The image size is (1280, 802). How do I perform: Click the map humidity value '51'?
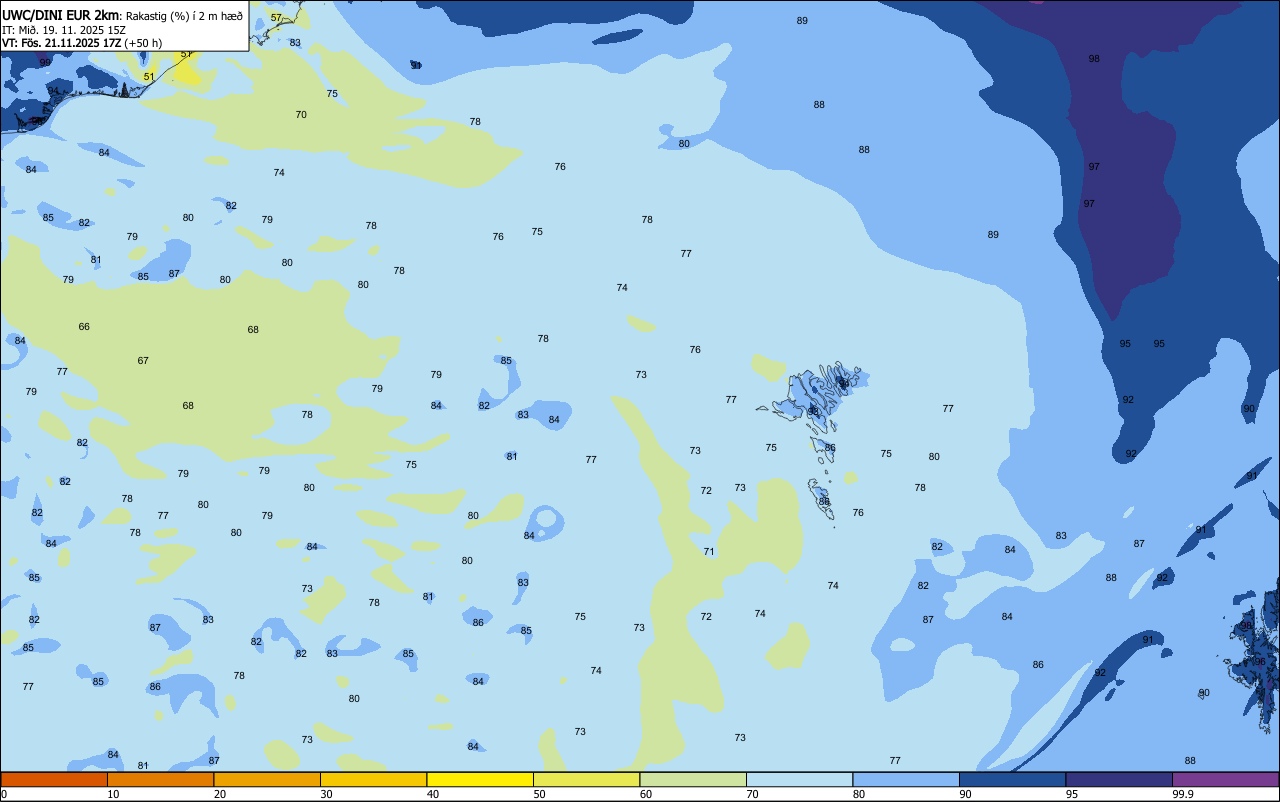coord(149,77)
